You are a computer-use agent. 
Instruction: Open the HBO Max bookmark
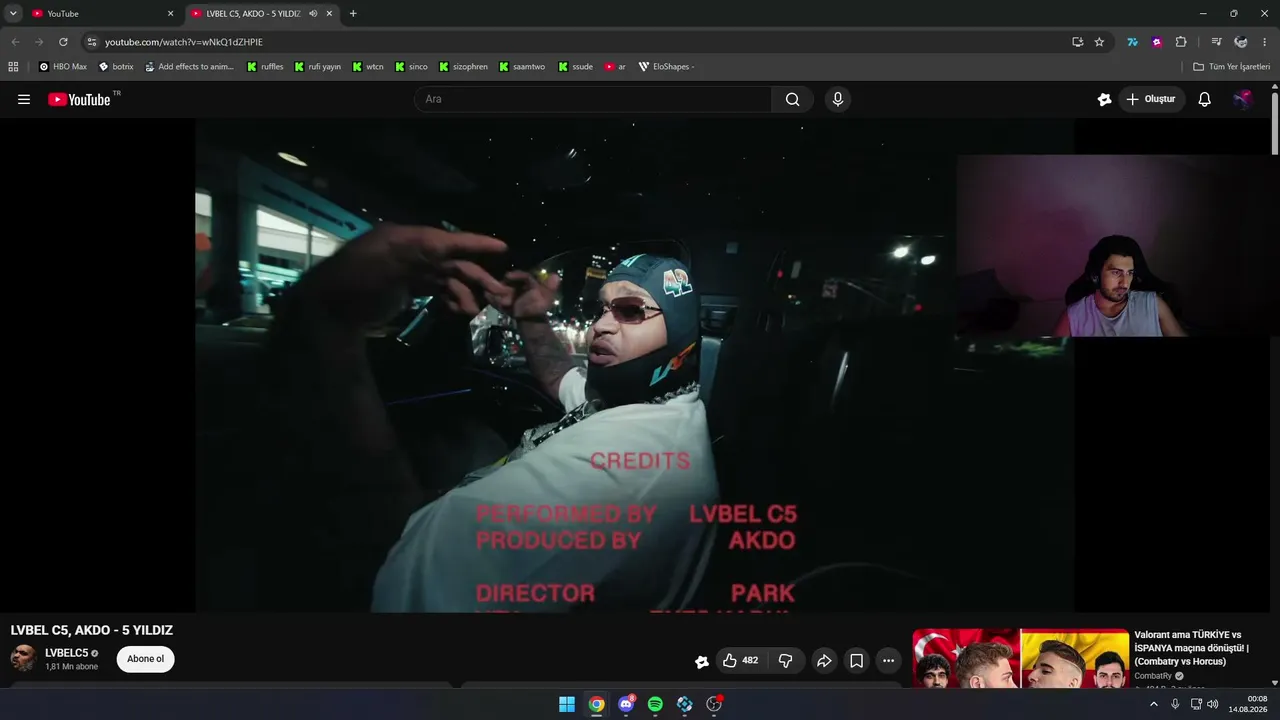coord(63,67)
